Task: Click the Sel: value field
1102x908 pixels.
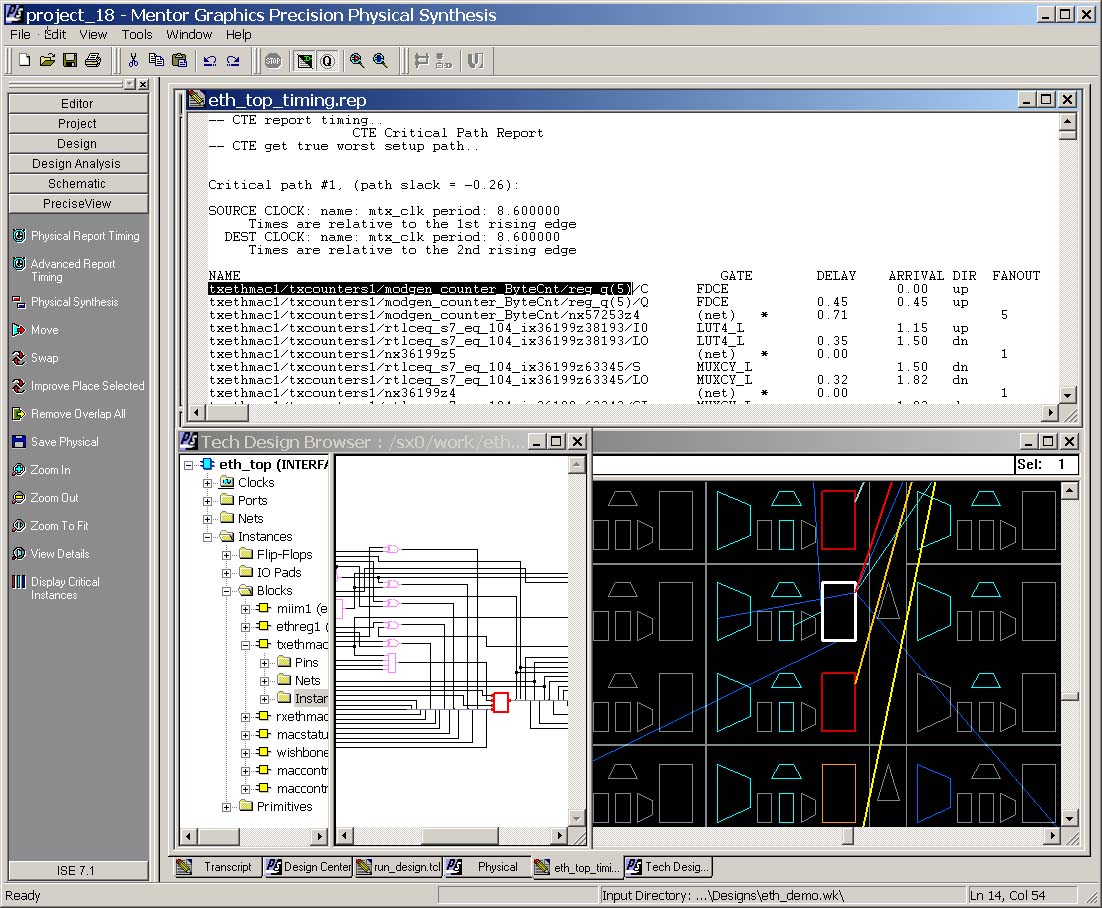Action: click(x=1046, y=465)
